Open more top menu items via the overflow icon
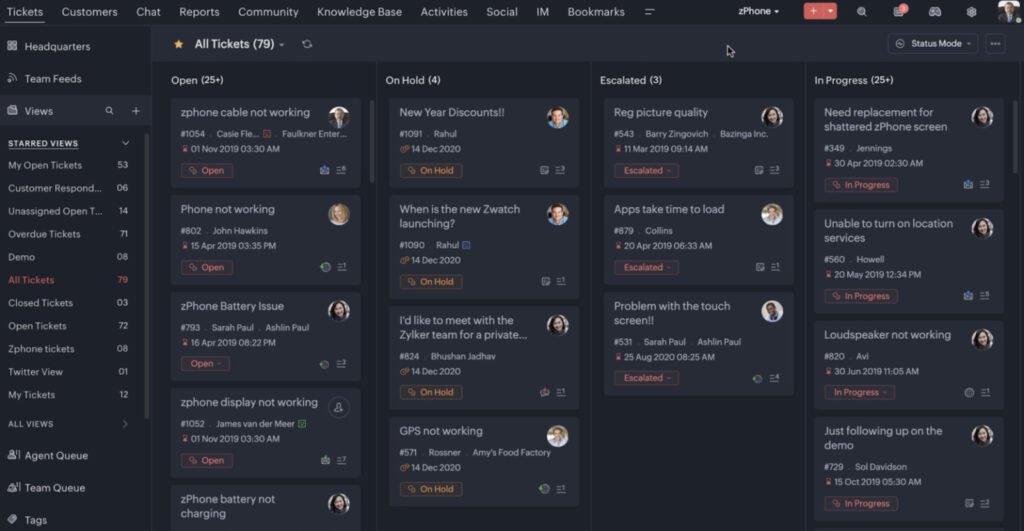Image resolution: width=1024 pixels, height=531 pixels. pyautogui.click(x=649, y=12)
